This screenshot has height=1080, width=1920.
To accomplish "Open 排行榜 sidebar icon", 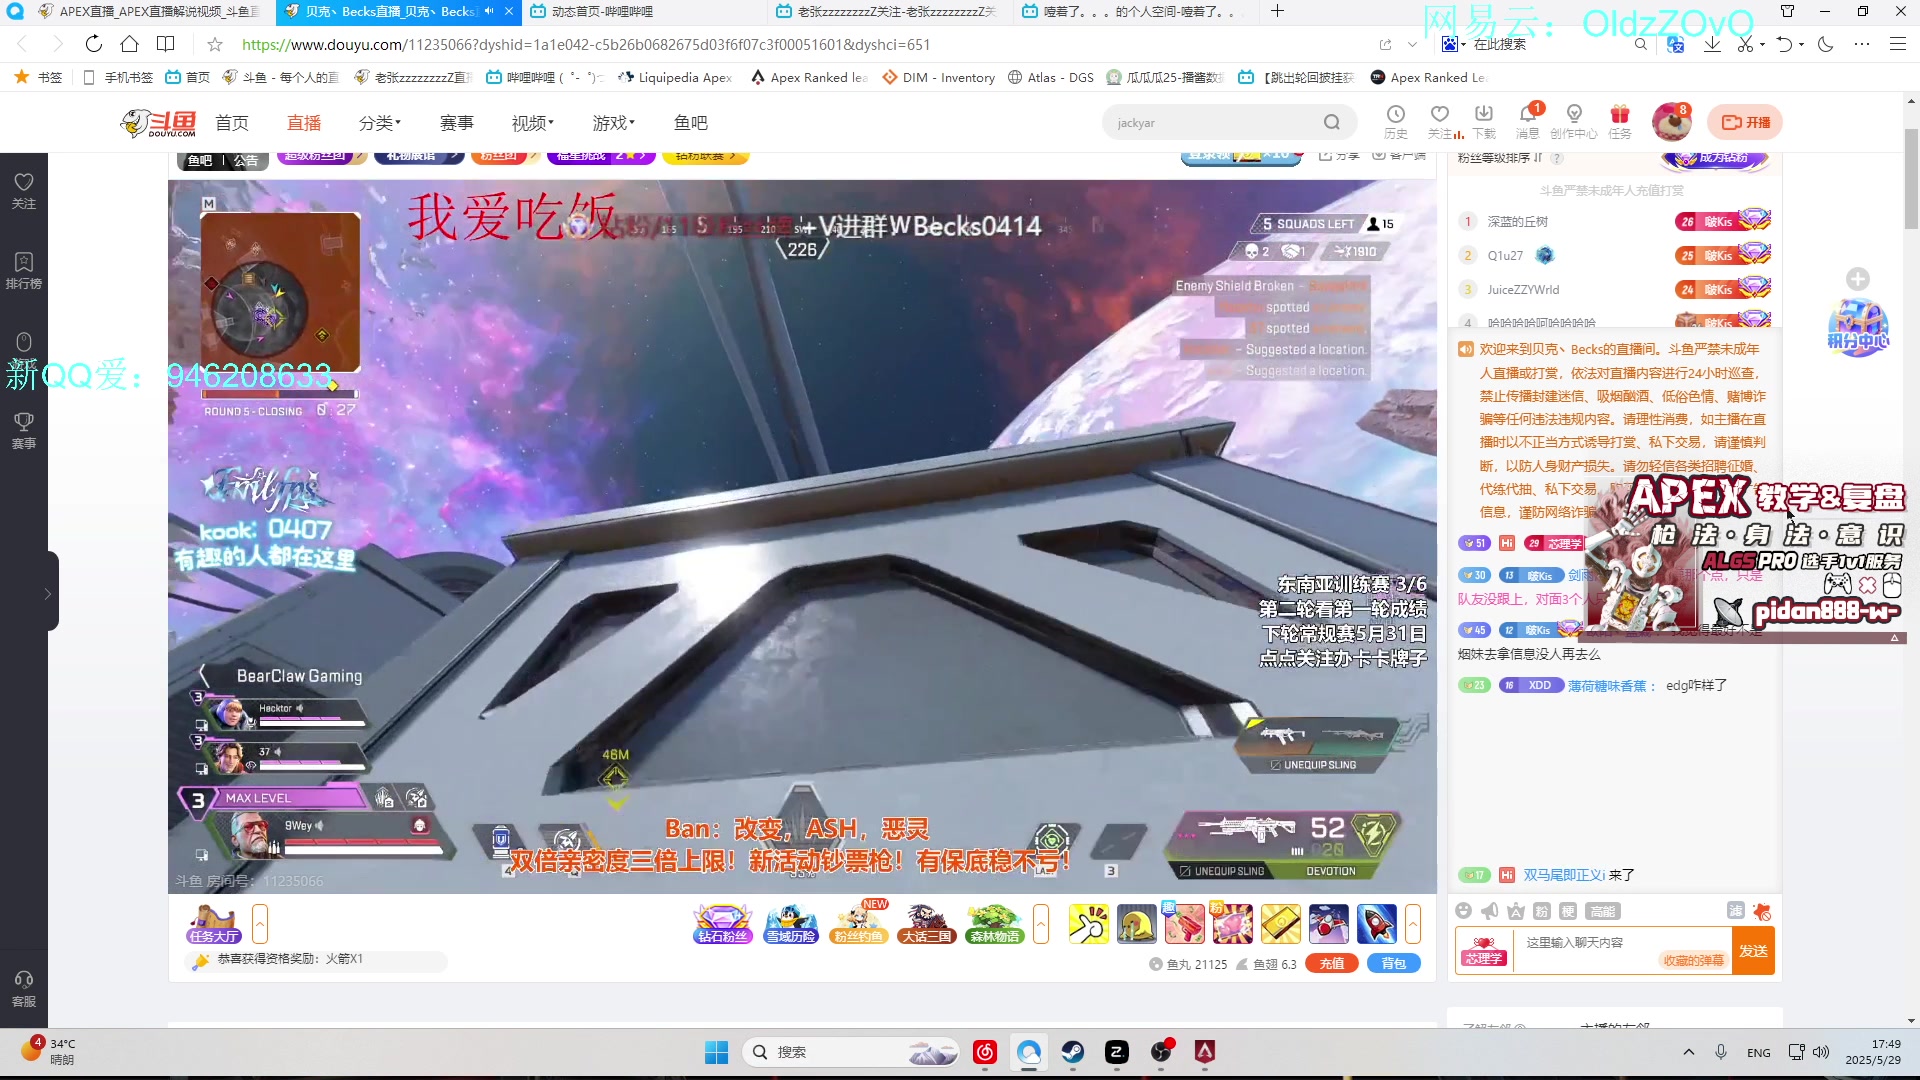I will [24, 270].
